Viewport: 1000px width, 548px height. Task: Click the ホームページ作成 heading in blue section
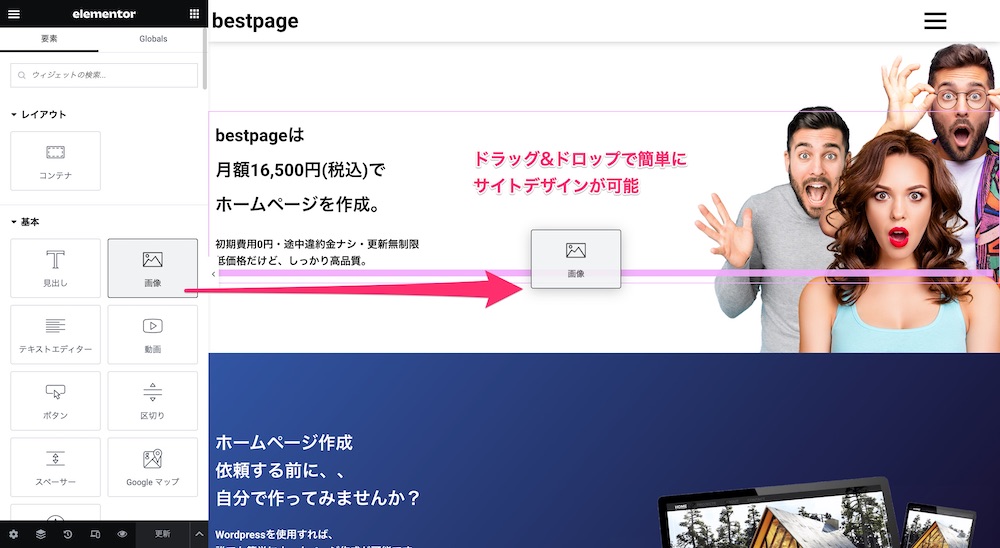tap(284, 443)
